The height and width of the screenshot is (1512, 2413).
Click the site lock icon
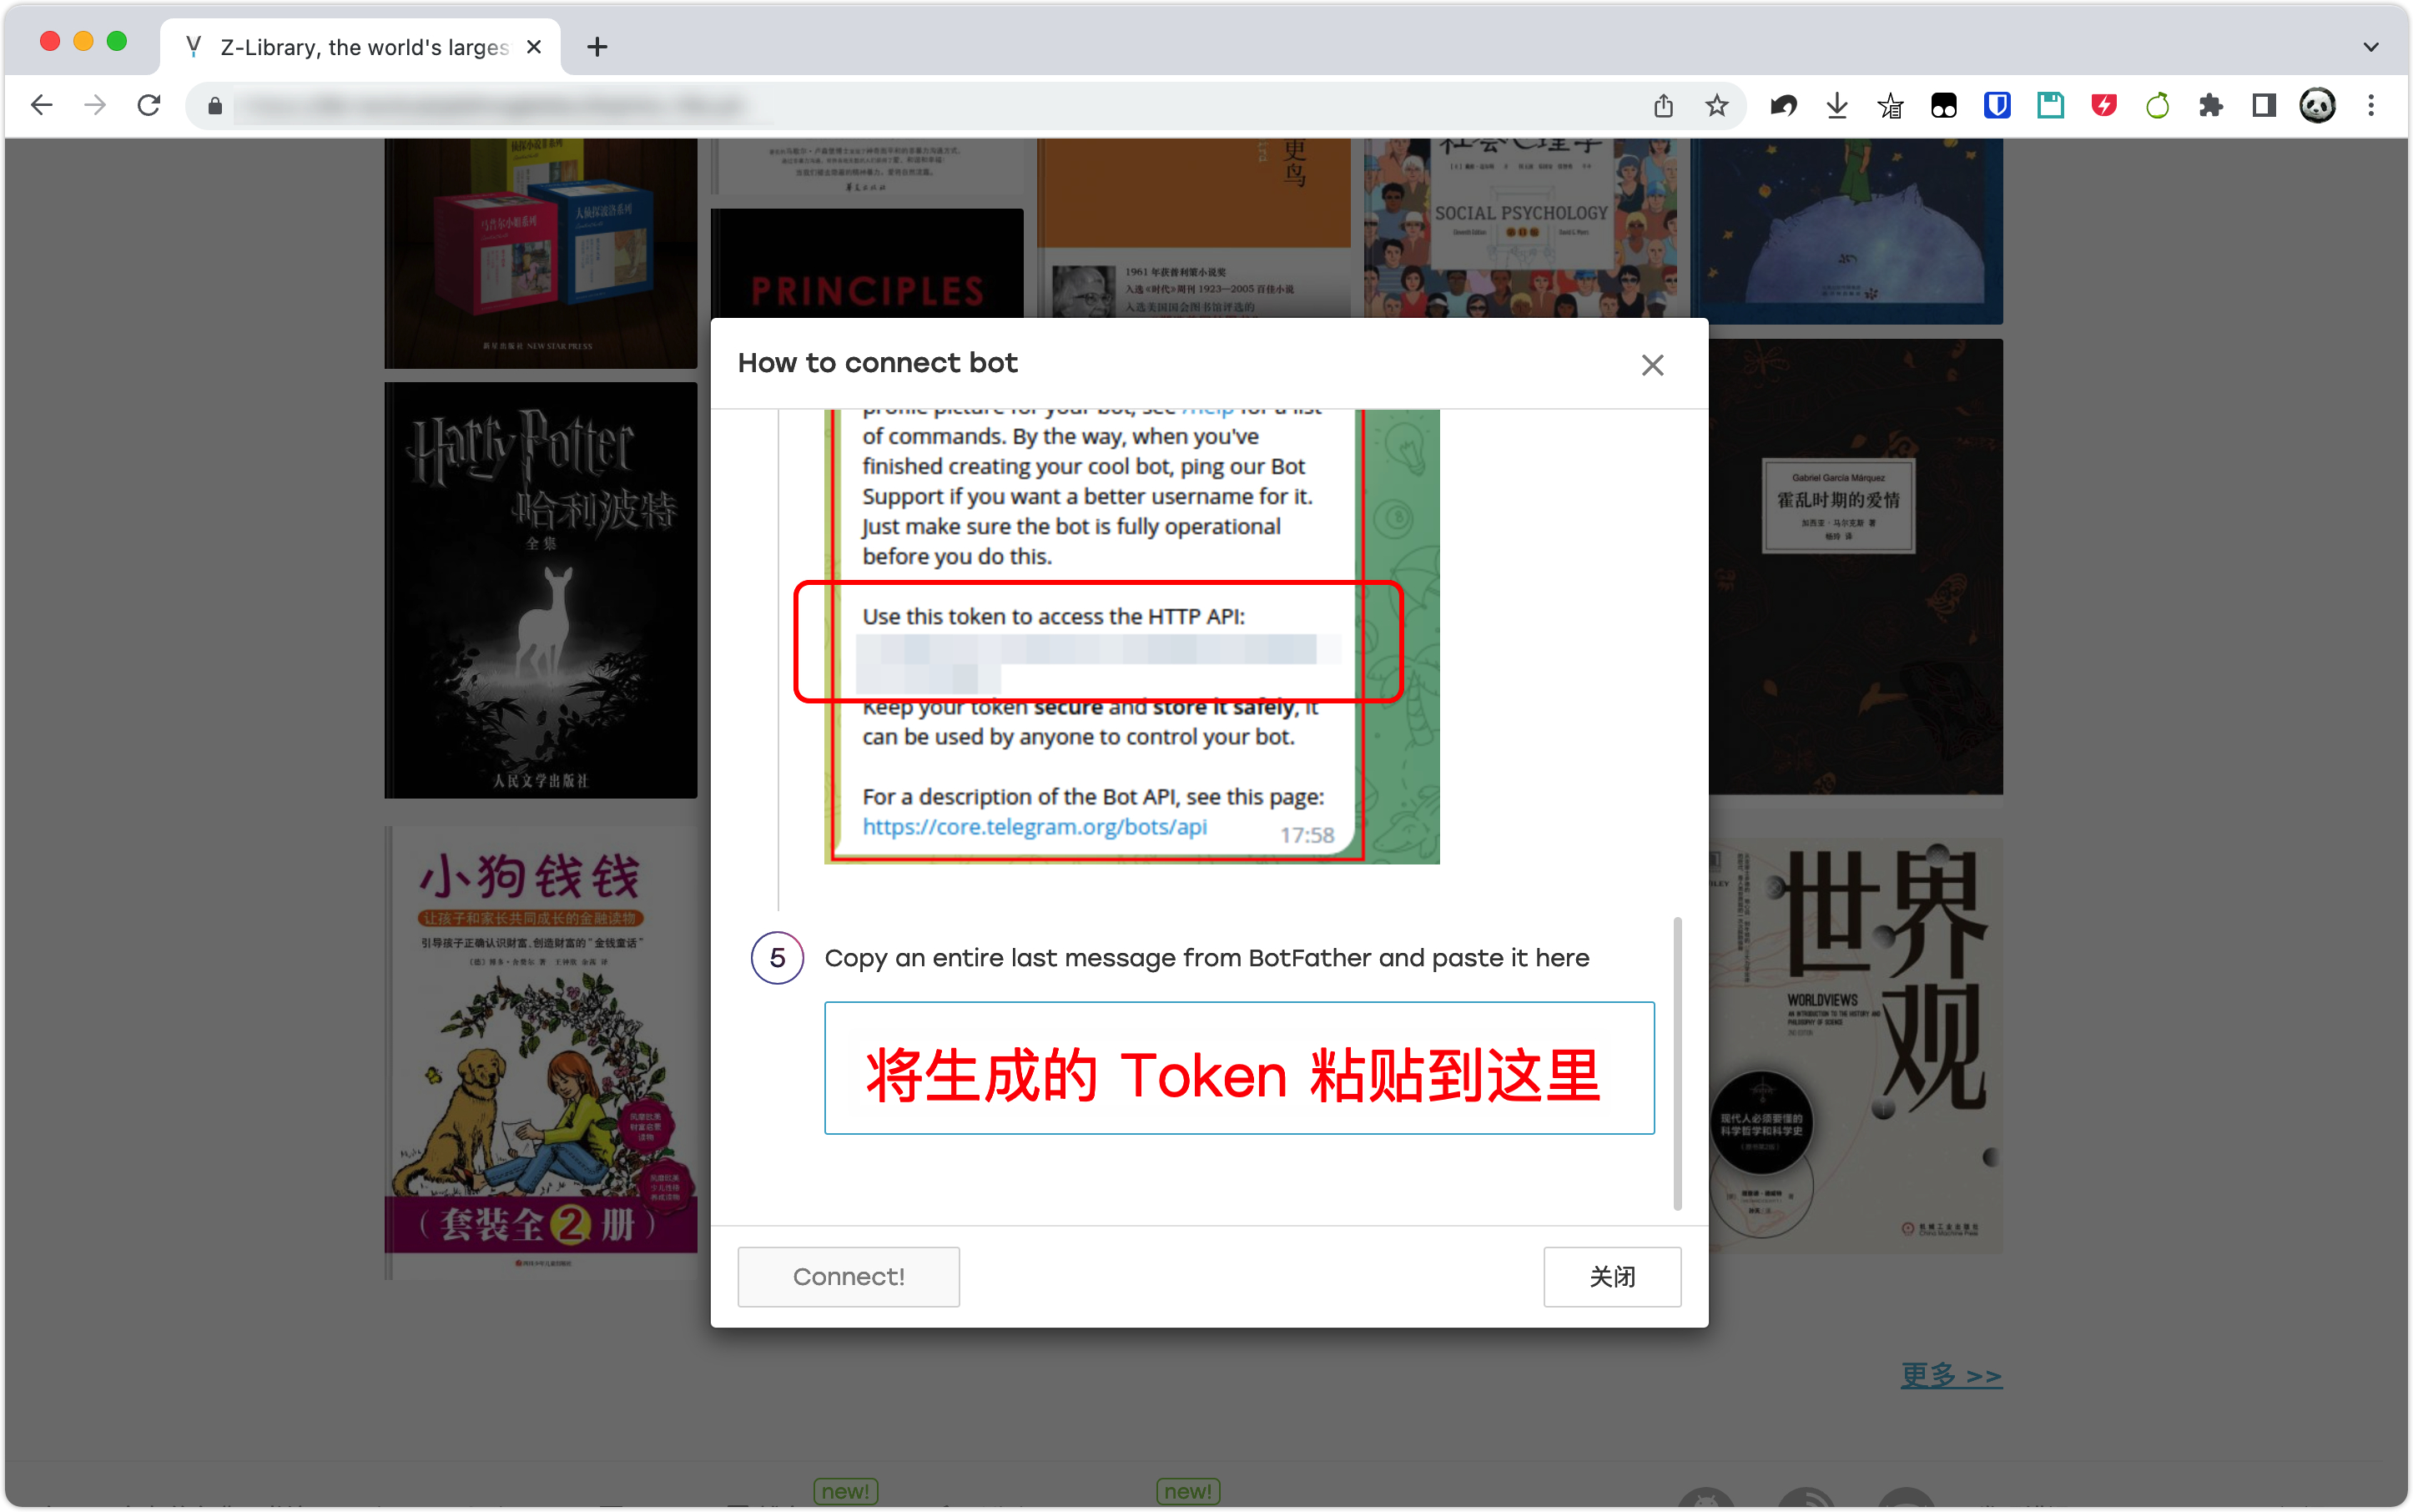pyautogui.click(x=214, y=106)
